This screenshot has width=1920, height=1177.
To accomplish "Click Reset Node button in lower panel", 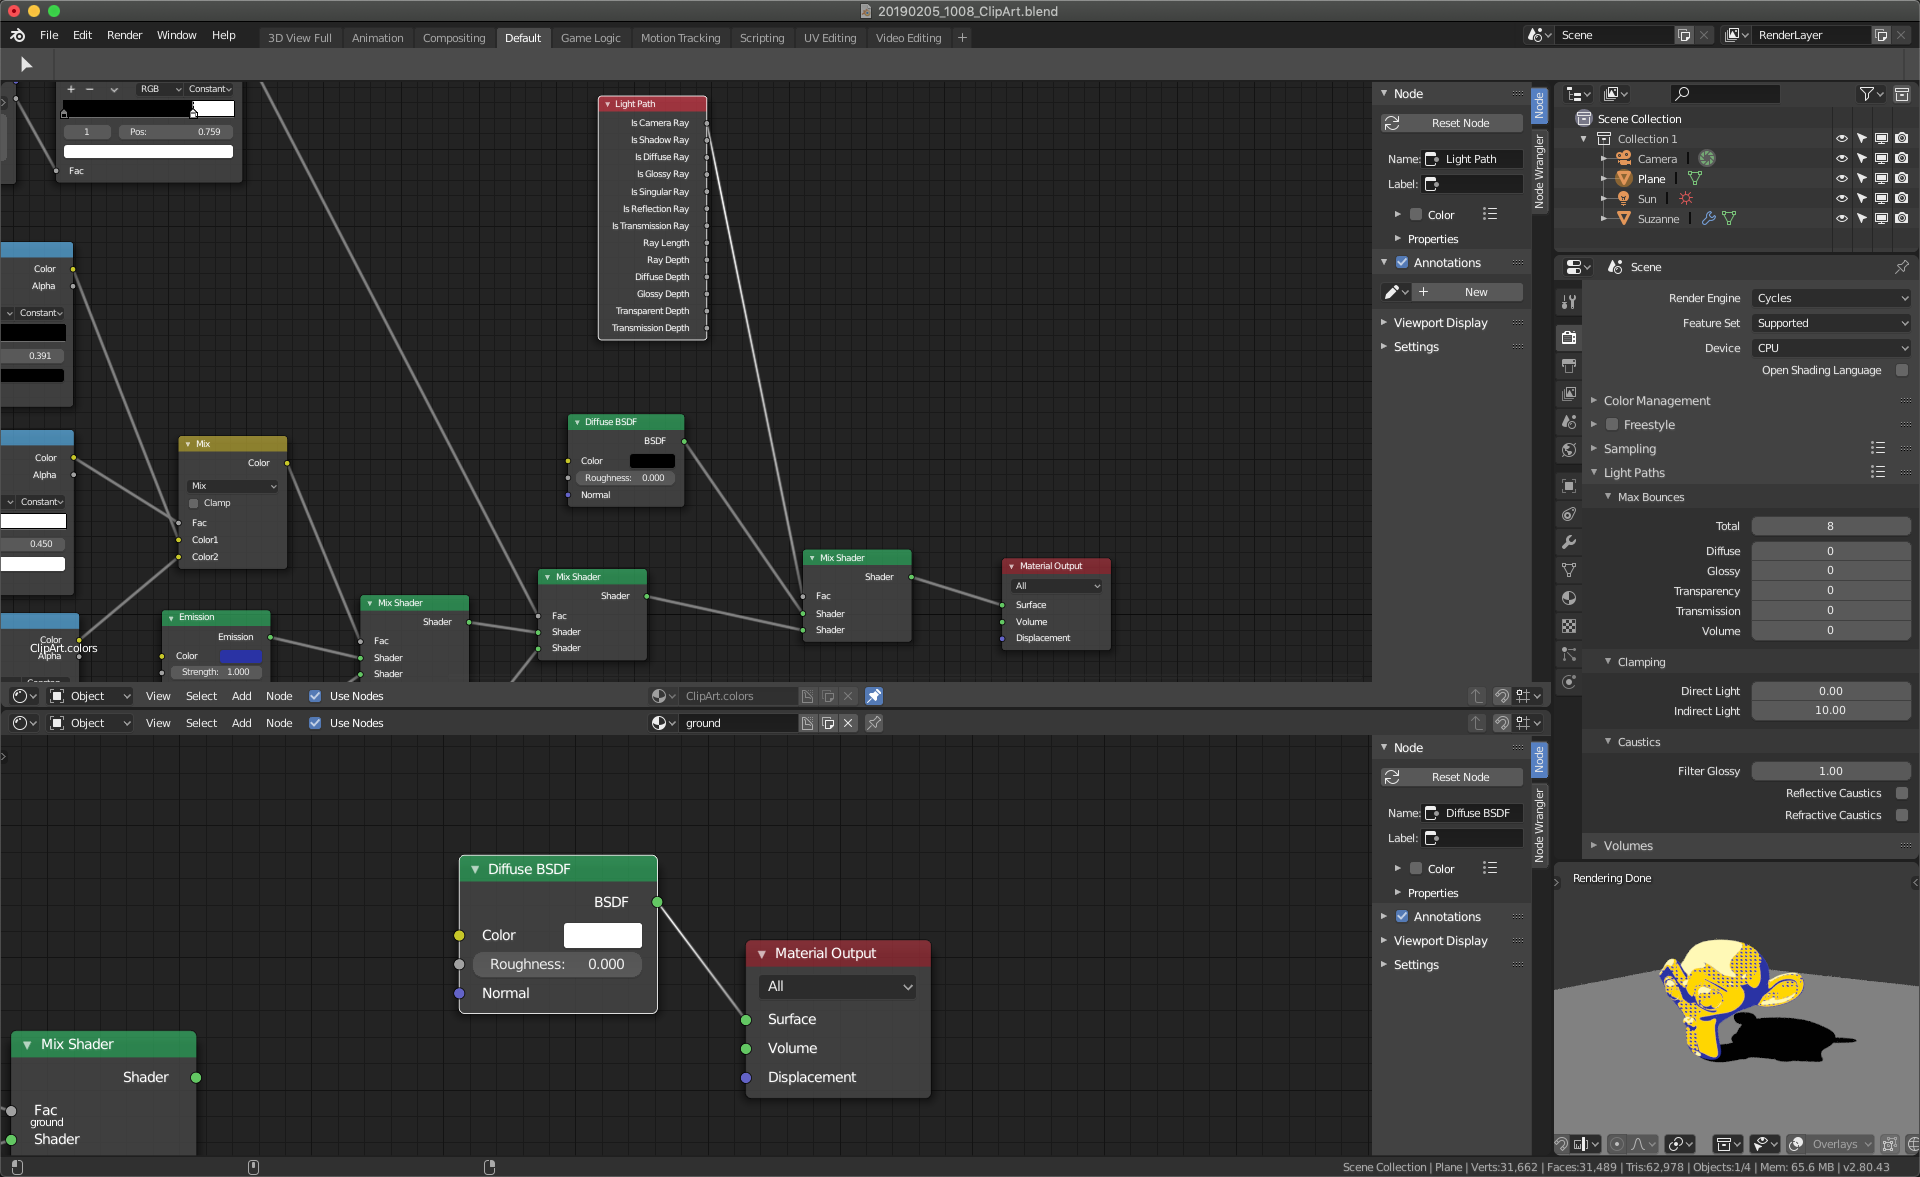I will click(1459, 777).
